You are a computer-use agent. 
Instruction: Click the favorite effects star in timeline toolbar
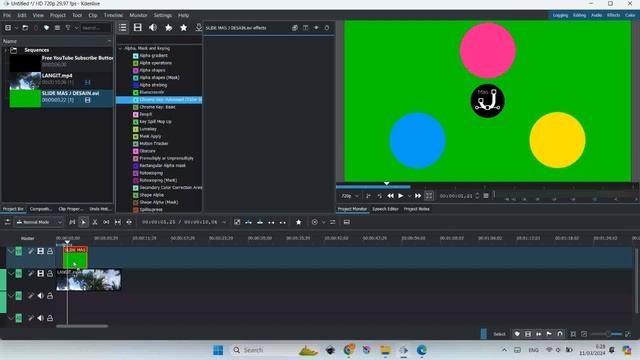[299, 222]
